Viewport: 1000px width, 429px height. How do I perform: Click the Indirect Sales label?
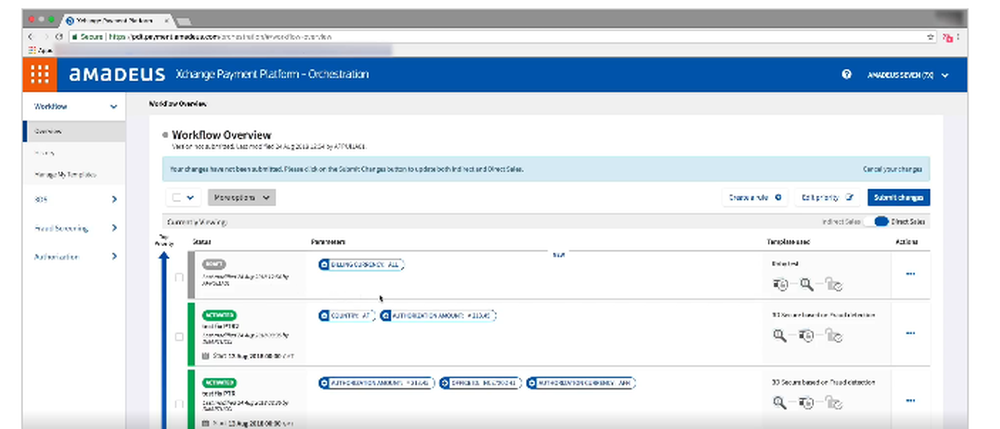coord(842,222)
